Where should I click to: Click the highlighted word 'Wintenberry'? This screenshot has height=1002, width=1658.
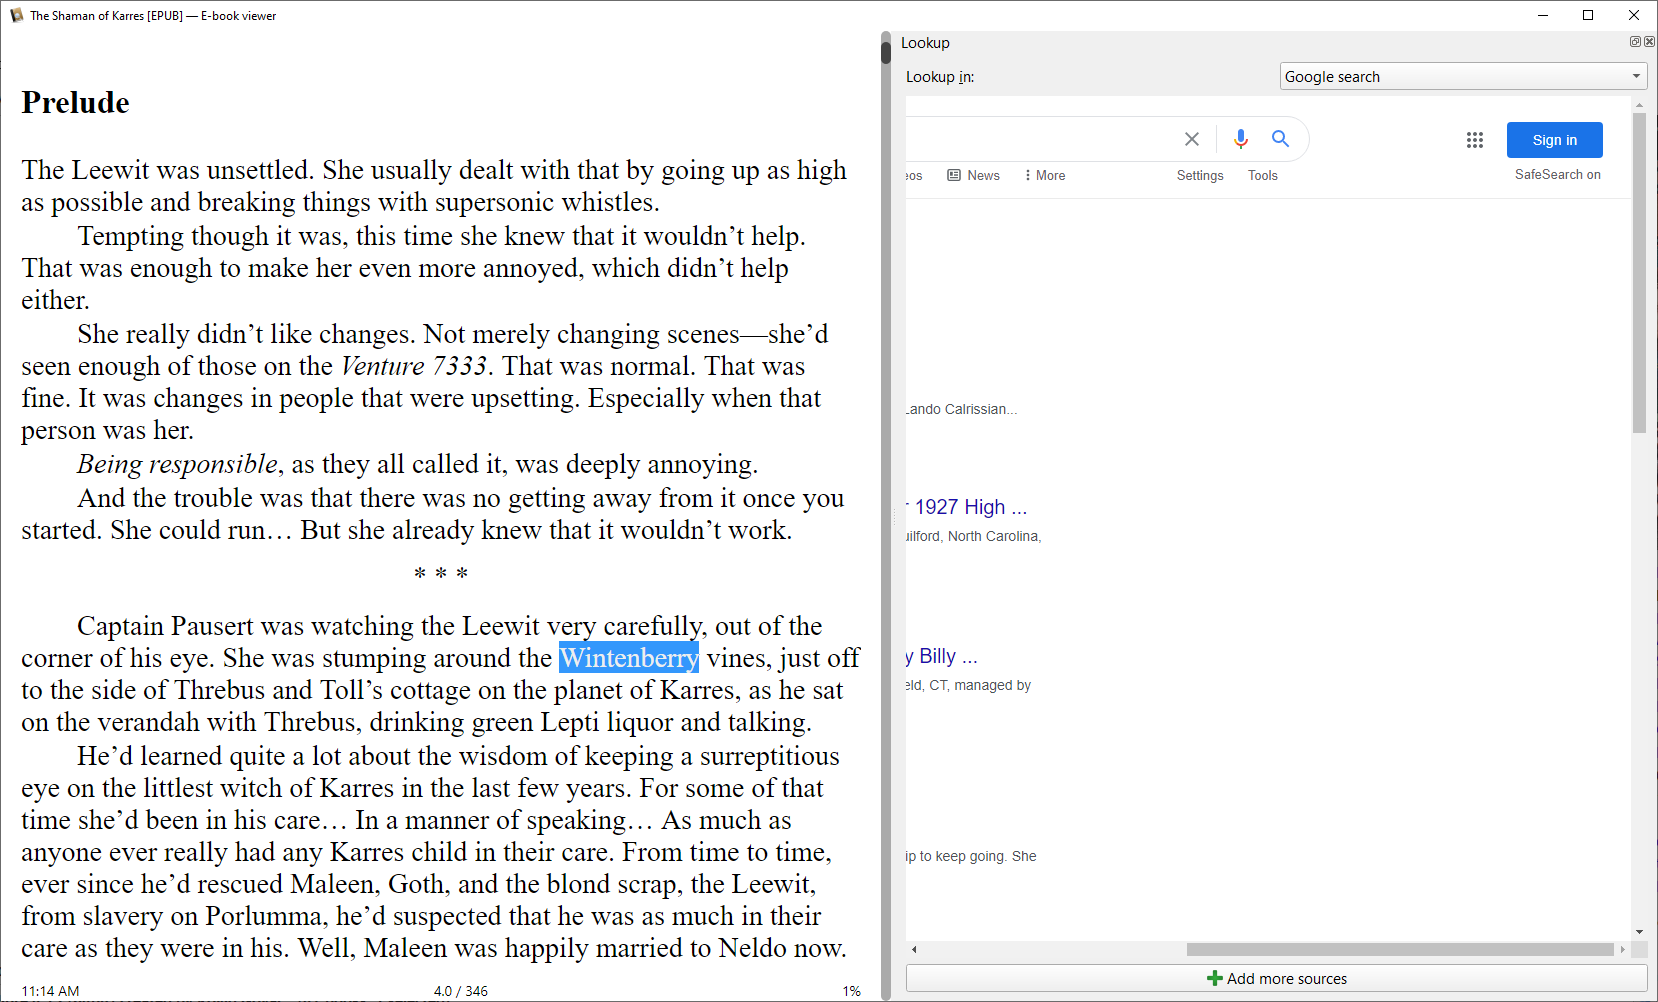[x=629, y=658]
